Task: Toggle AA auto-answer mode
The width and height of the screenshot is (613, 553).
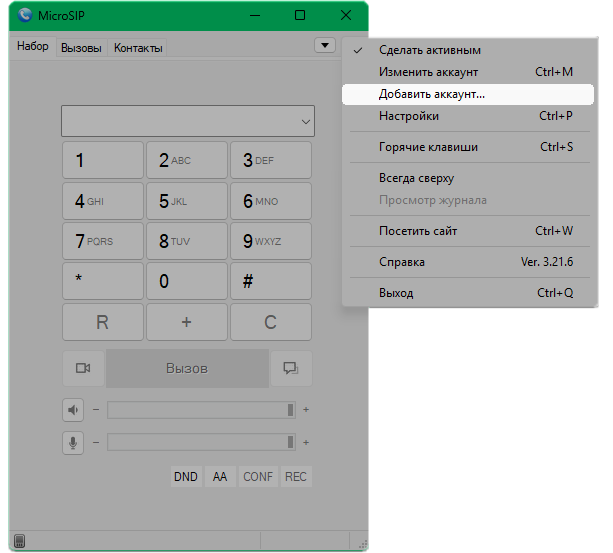Action: coord(220,476)
